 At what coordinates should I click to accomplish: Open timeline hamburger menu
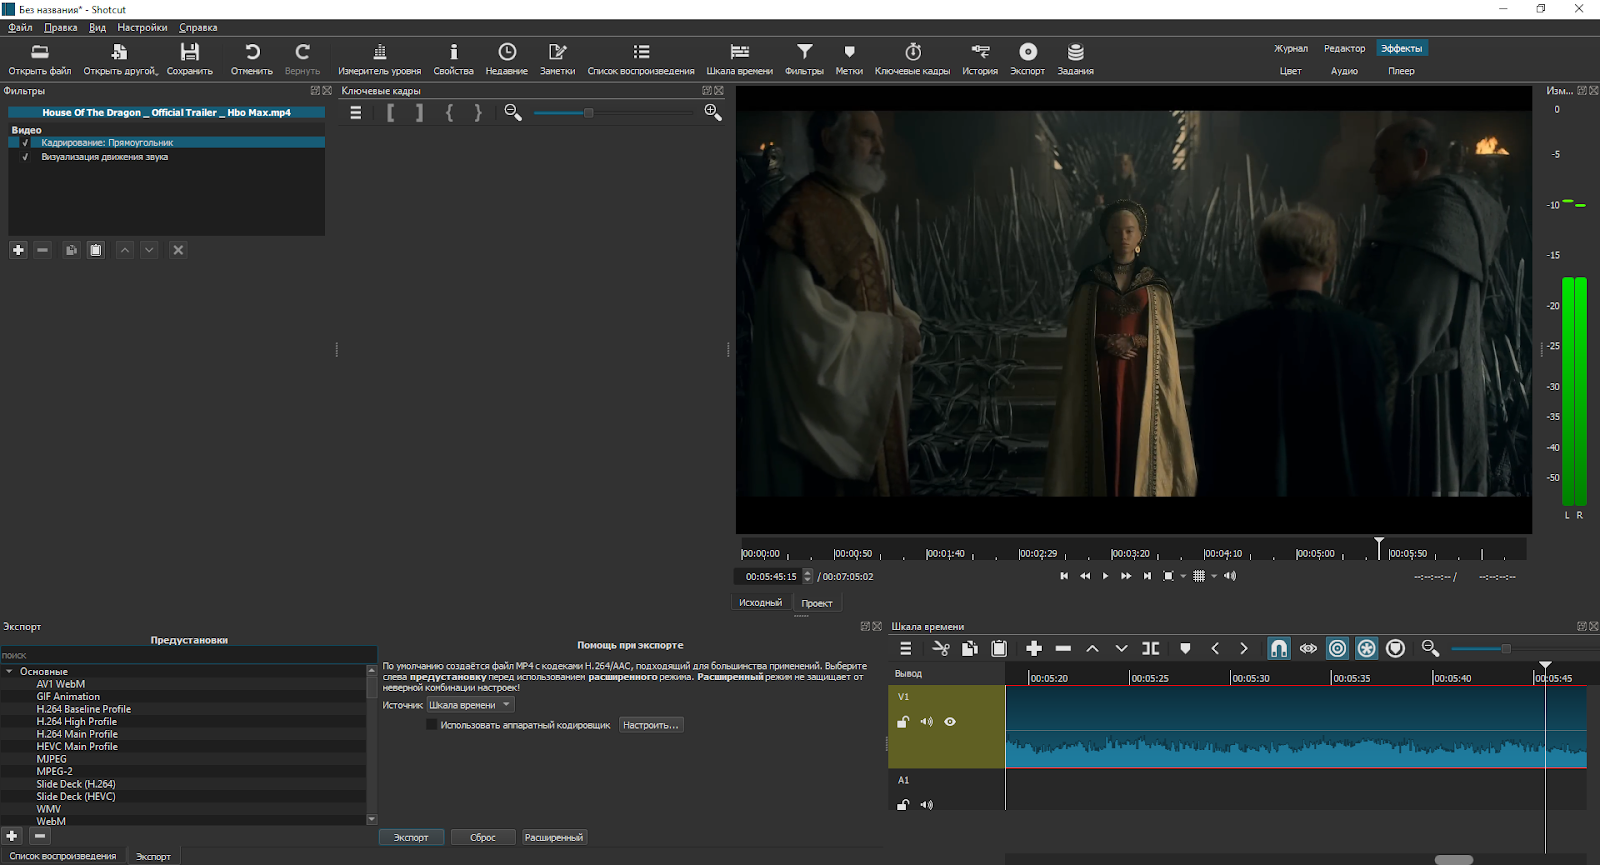coord(906,648)
